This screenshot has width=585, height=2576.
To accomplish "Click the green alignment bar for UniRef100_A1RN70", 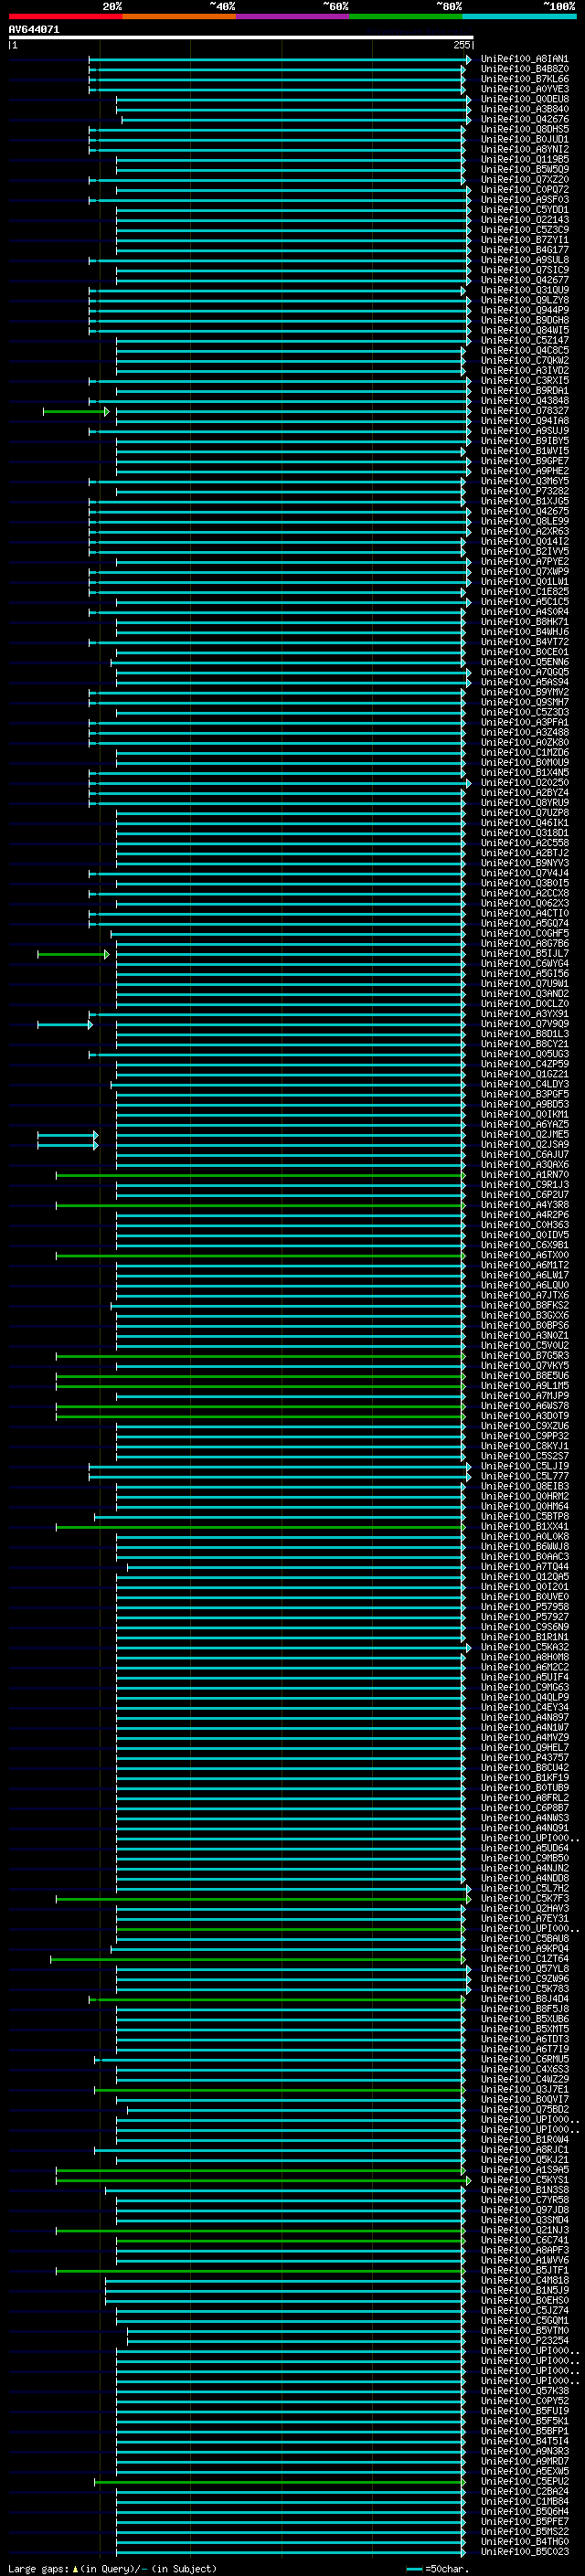I will click(260, 1176).
